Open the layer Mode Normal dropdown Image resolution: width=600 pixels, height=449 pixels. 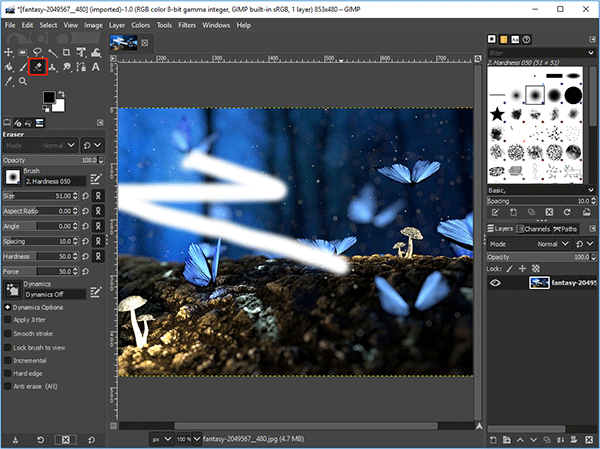pos(529,244)
